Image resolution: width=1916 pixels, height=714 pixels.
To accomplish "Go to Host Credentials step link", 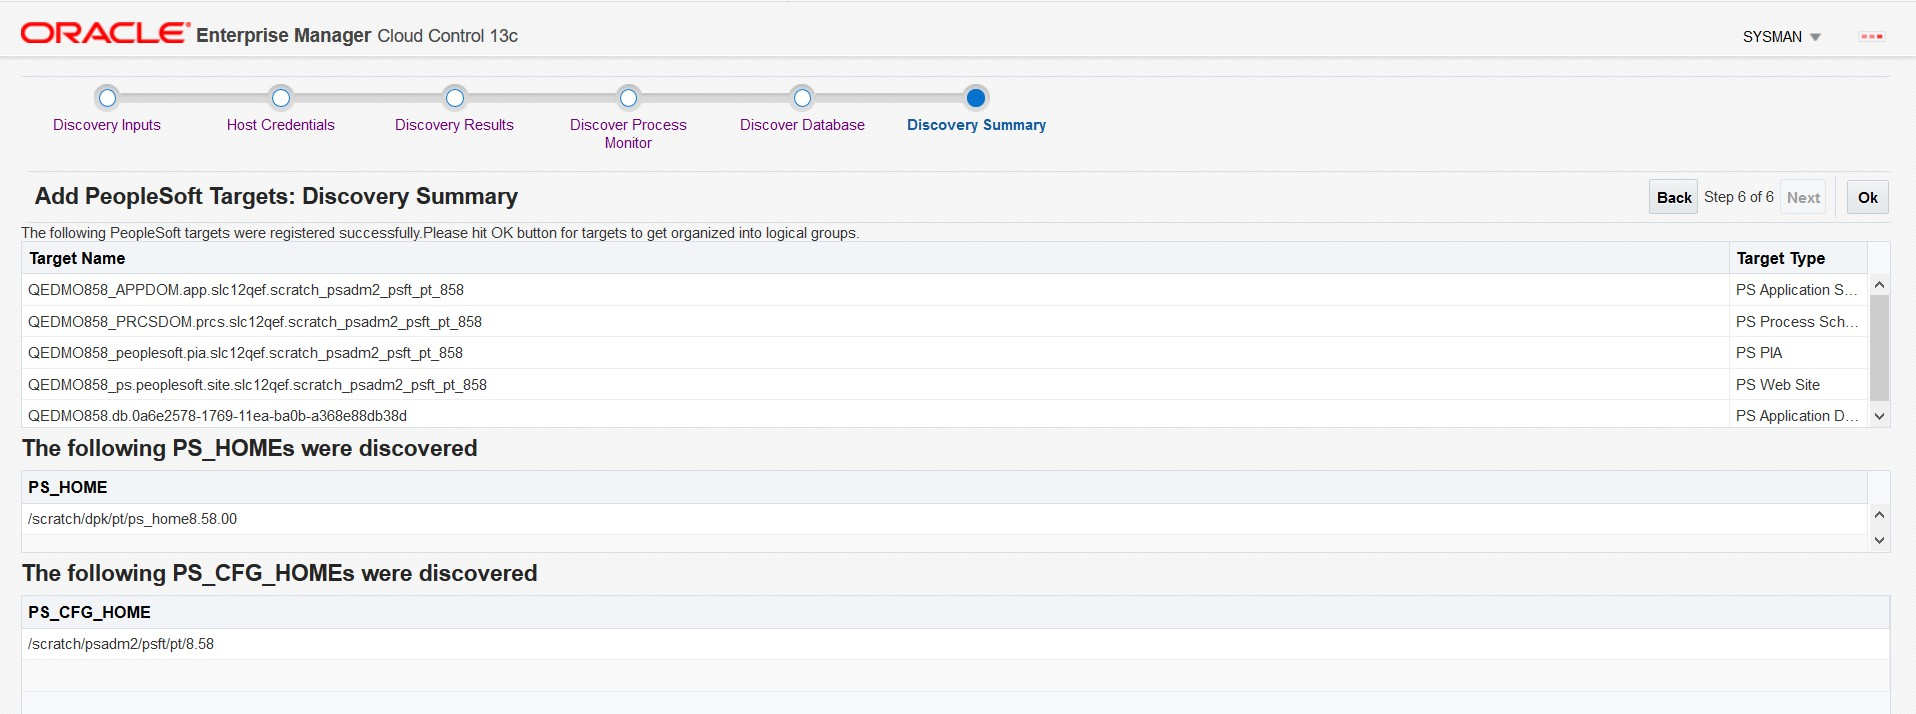I will coord(281,125).
